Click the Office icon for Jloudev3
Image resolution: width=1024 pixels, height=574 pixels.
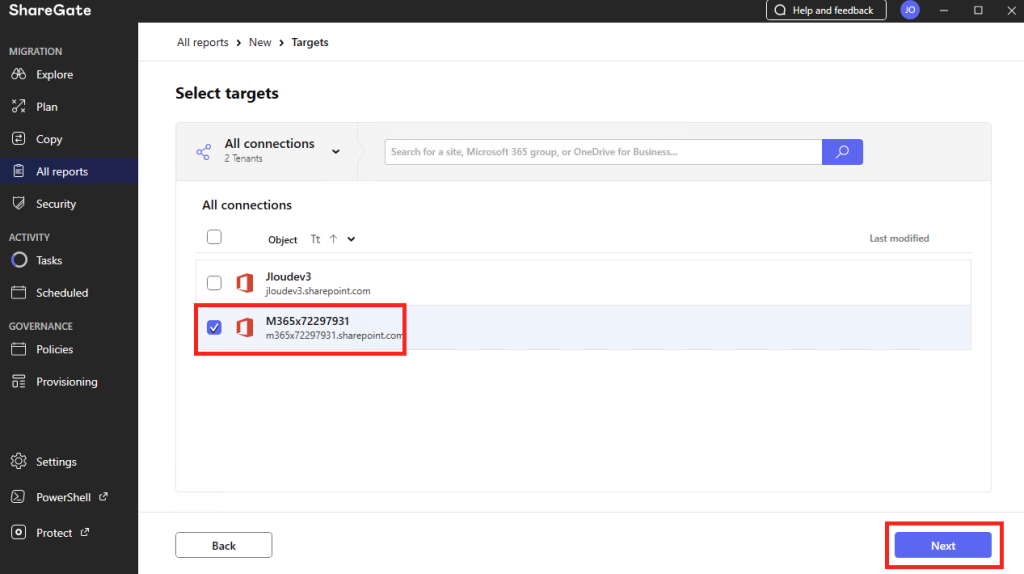click(245, 283)
